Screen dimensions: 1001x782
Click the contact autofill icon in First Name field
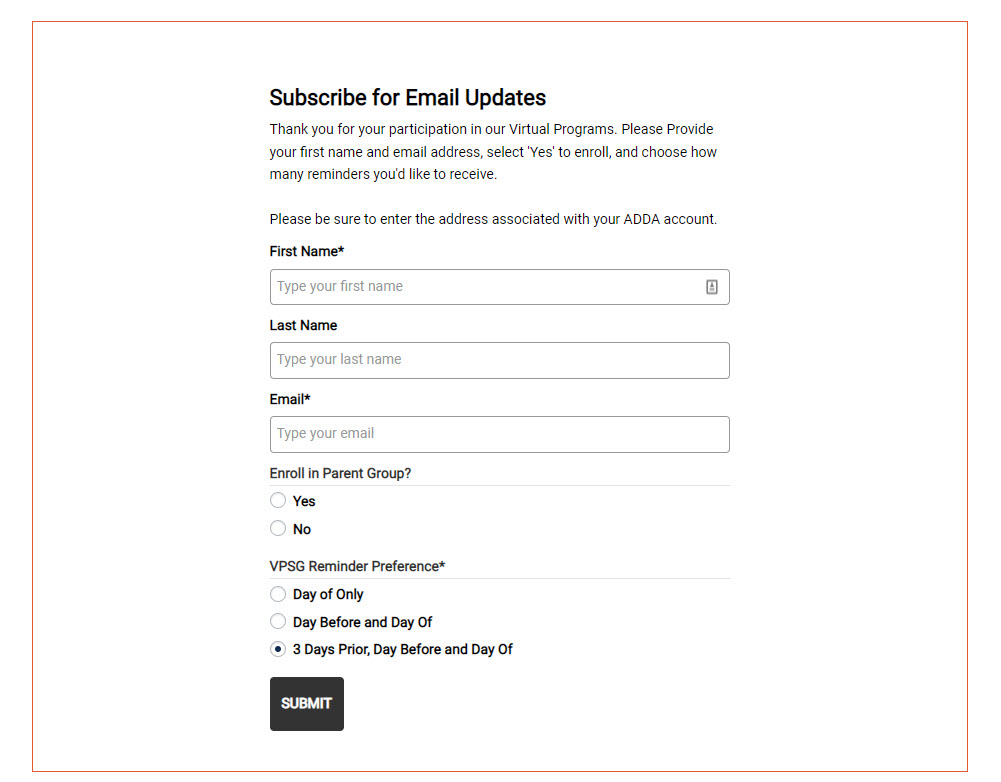tap(712, 287)
